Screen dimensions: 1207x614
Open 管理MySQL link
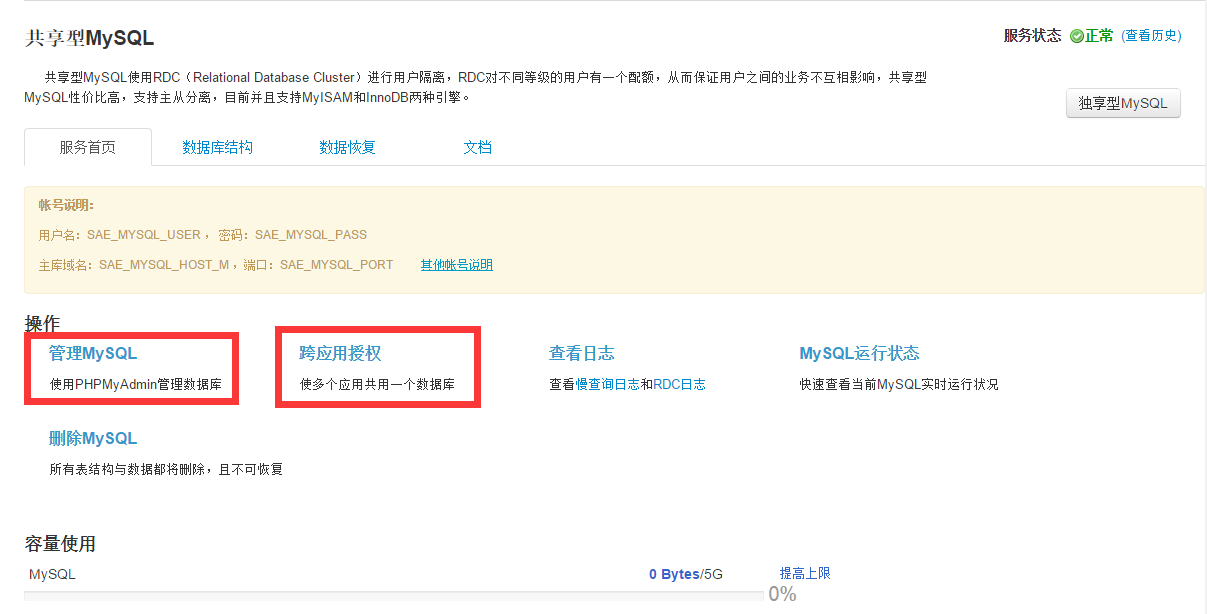[93, 353]
